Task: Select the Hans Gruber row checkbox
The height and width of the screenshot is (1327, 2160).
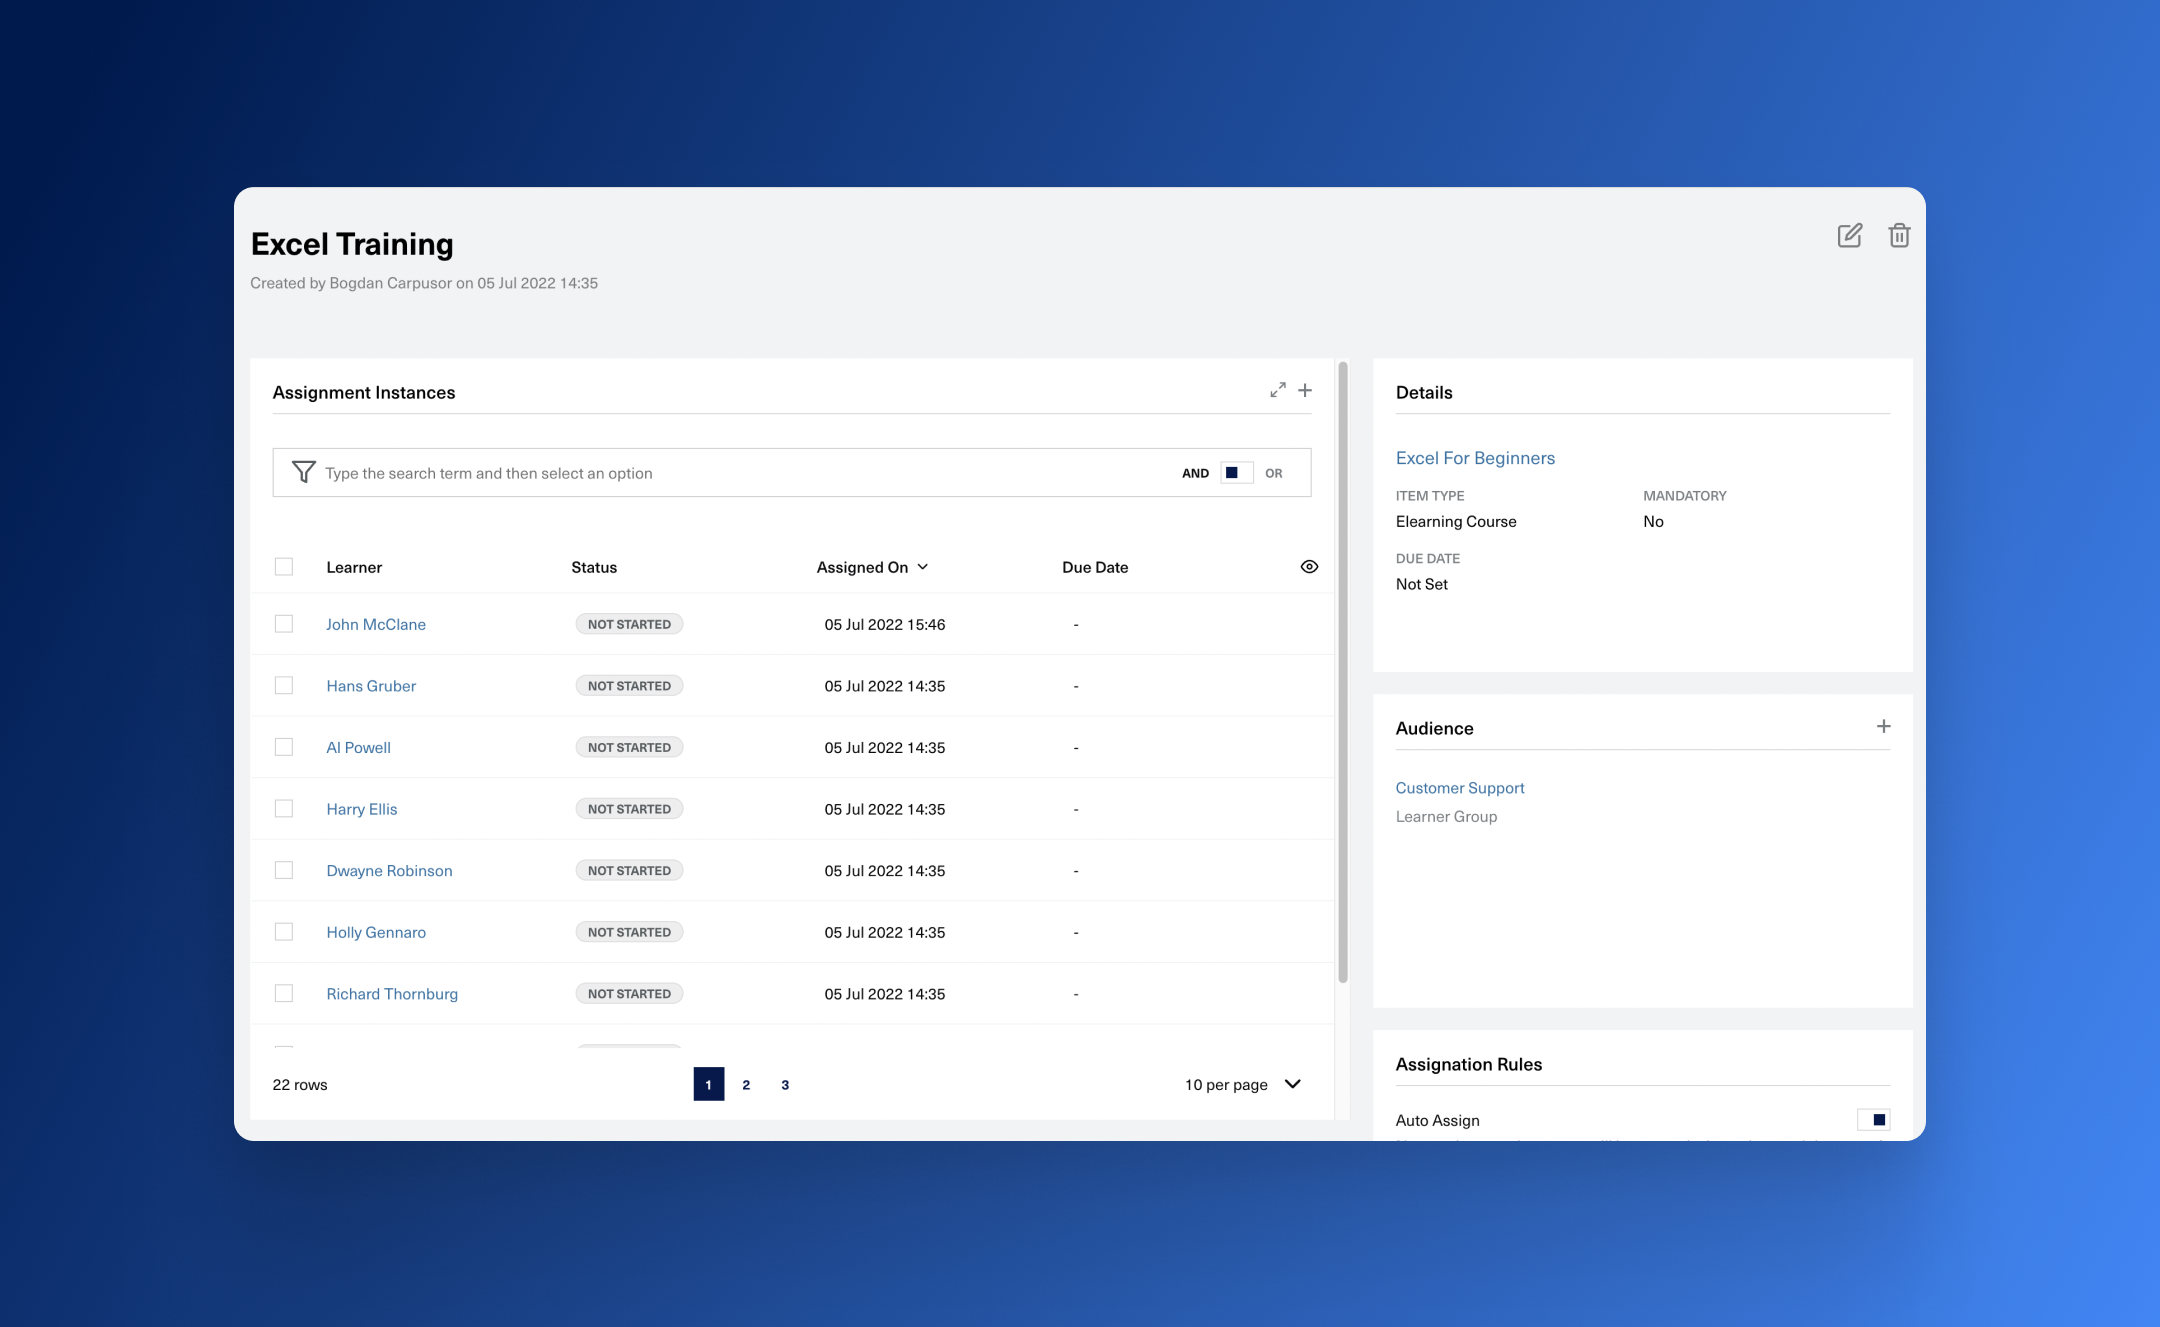Action: (284, 686)
